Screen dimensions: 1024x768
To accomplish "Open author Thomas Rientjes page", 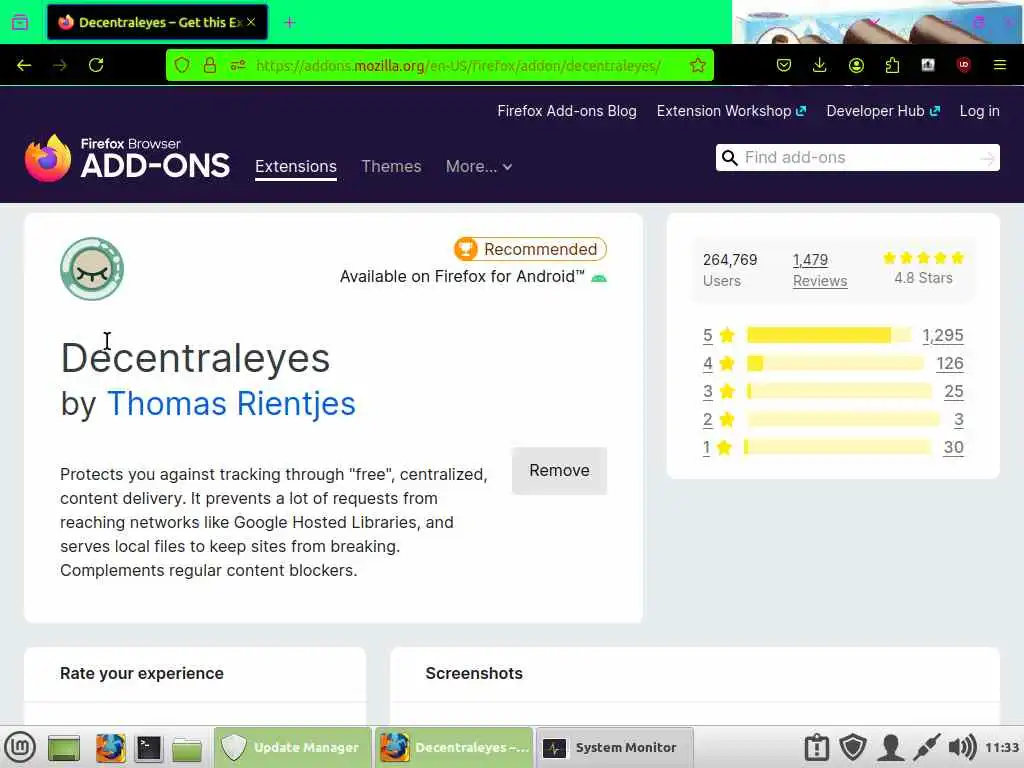I will pyautogui.click(x=231, y=404).
